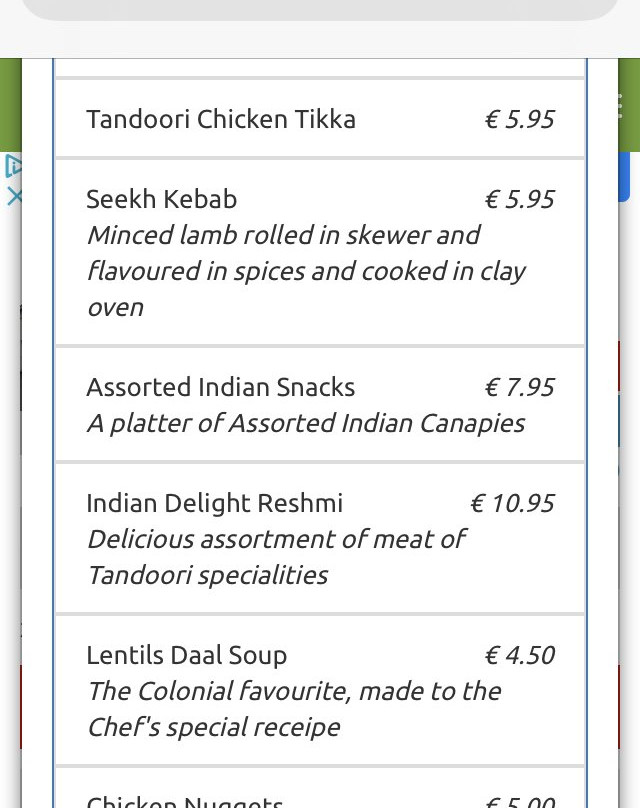Click the AdChoices info icon
Image resolution: width=640 pixels, height=808 pixels.
coord(12,166)
